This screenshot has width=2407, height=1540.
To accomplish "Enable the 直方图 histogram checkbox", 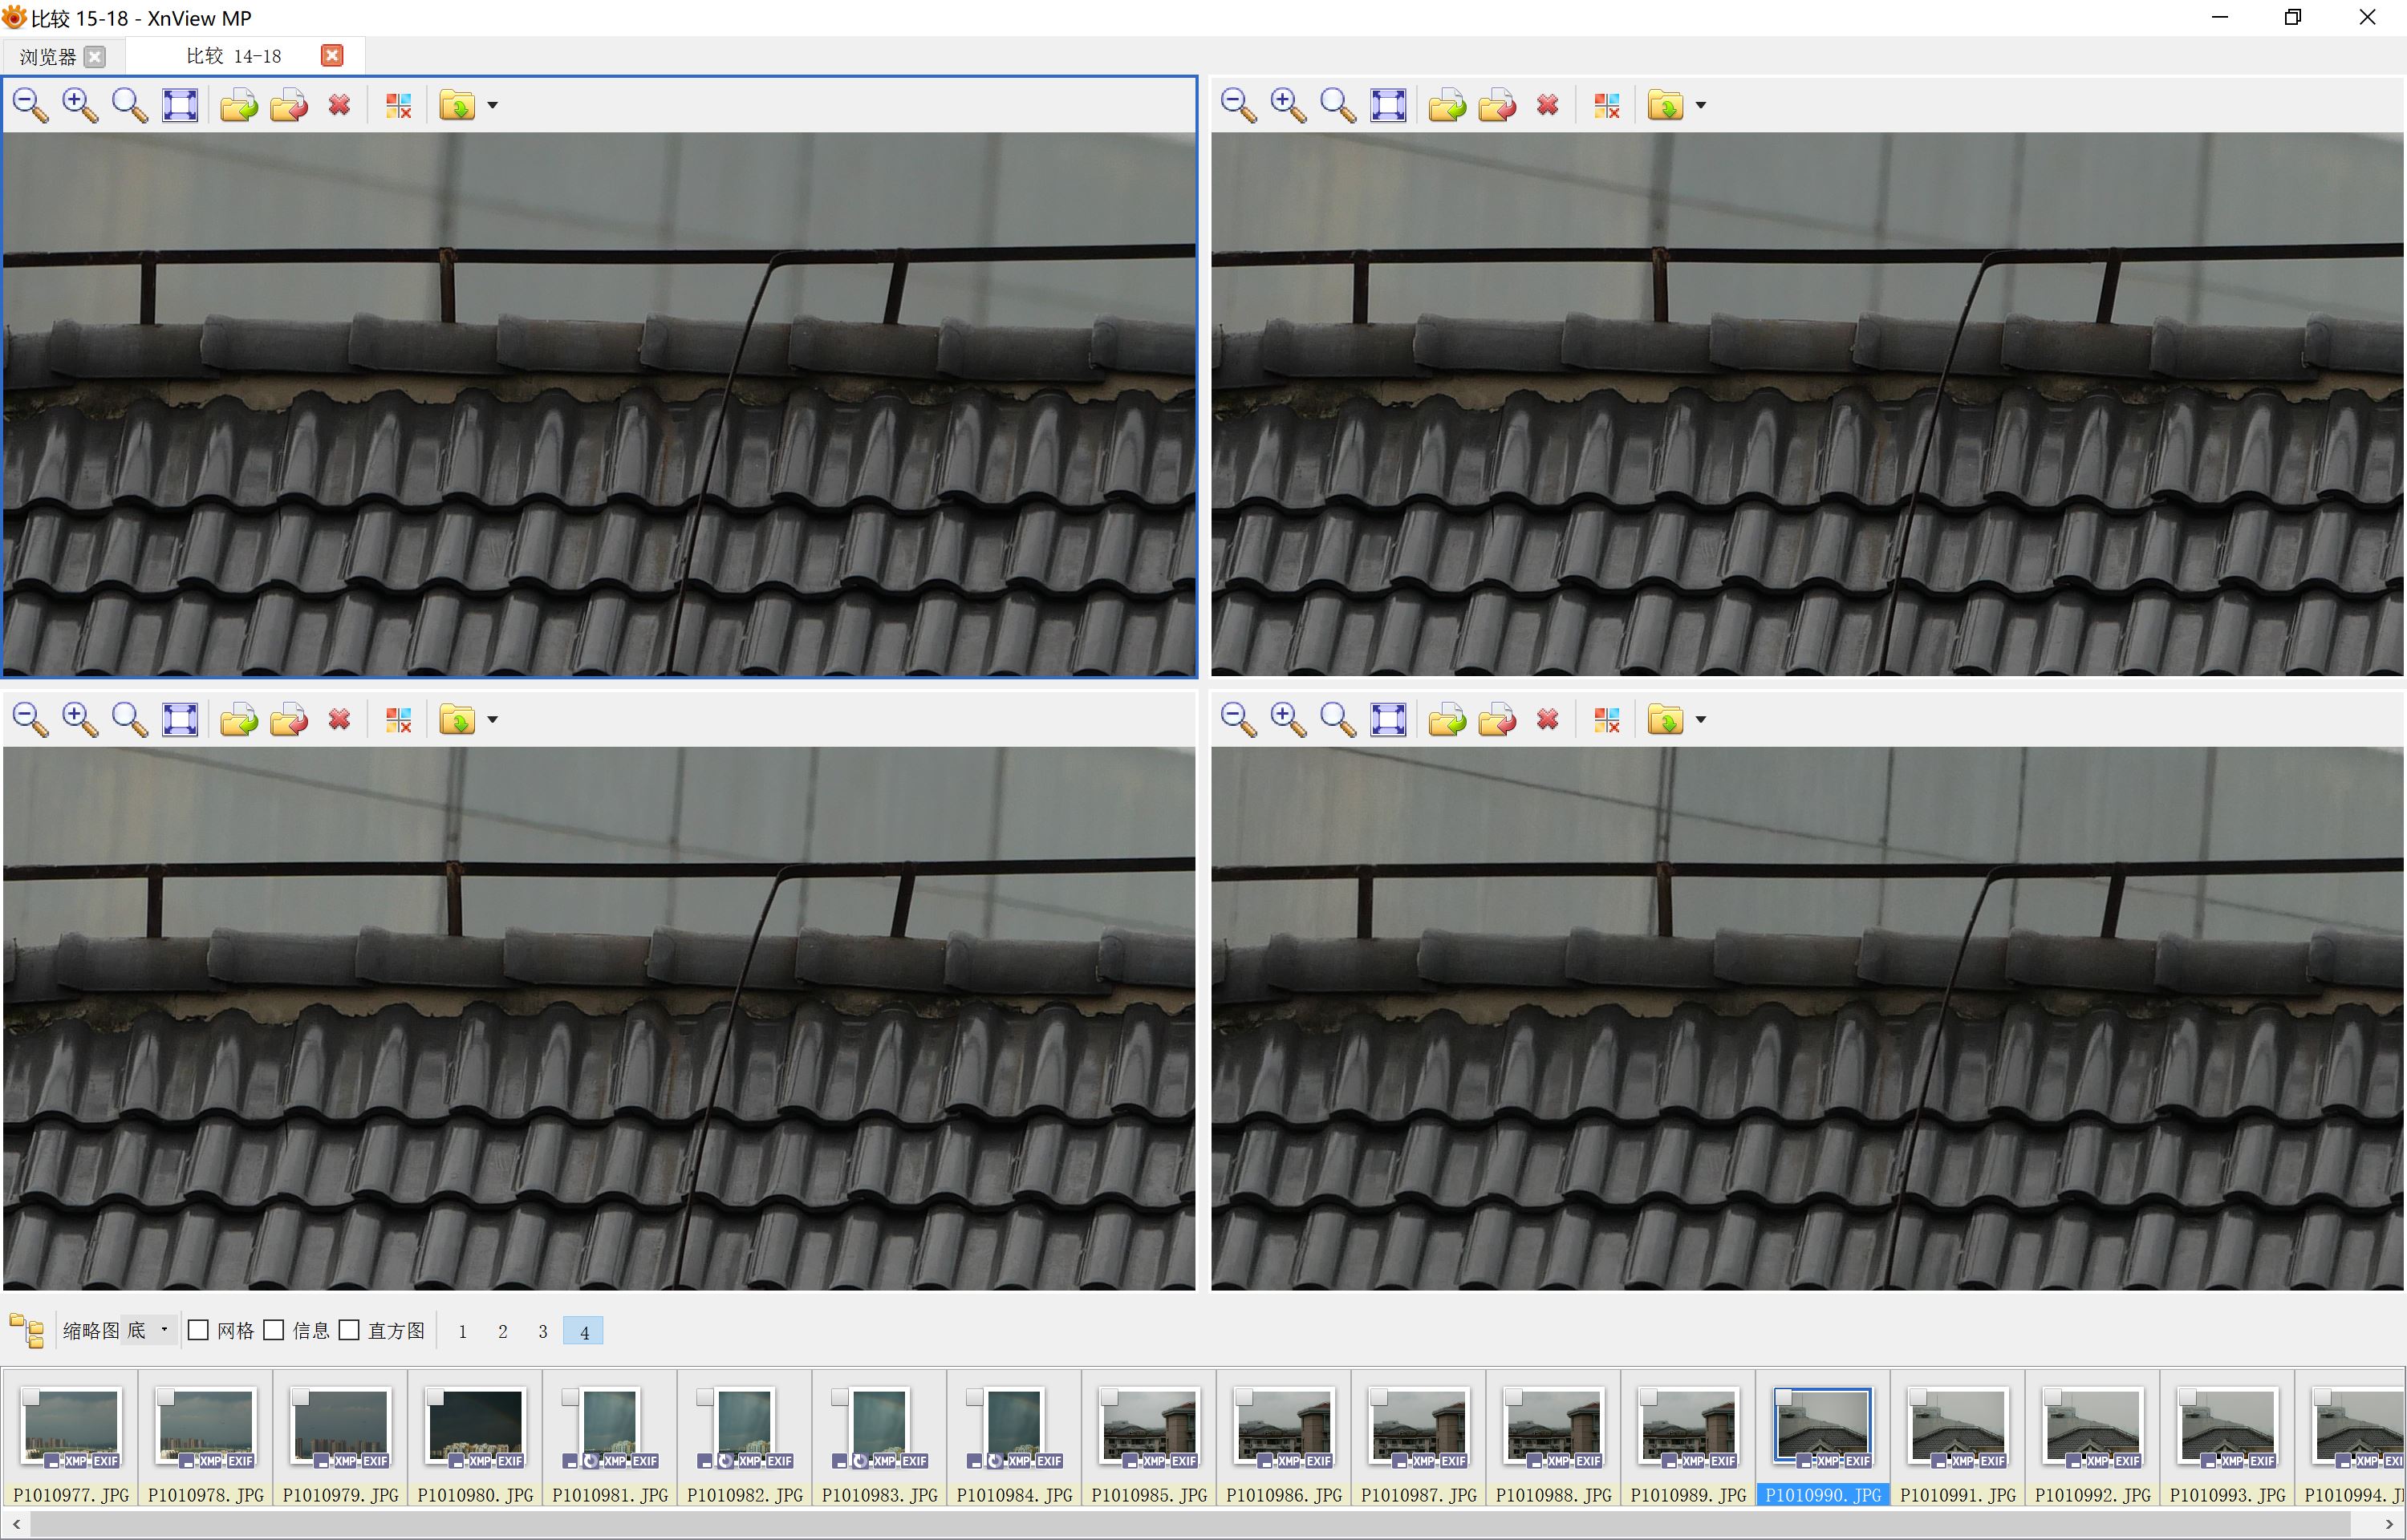I will click(x=350, y=1330).
